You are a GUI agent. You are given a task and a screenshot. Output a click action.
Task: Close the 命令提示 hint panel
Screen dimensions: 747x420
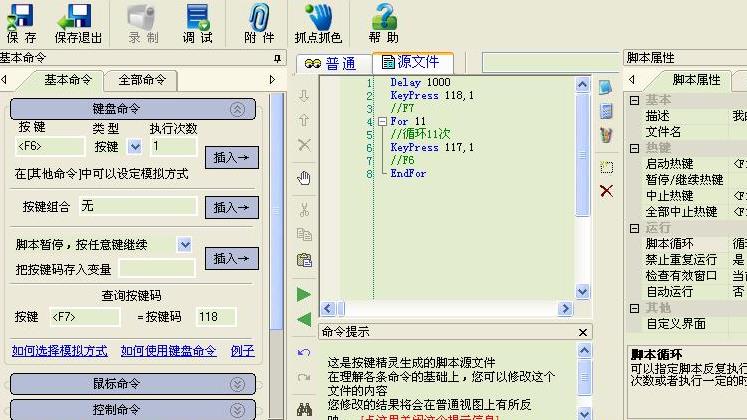click(x=583, y=332)
